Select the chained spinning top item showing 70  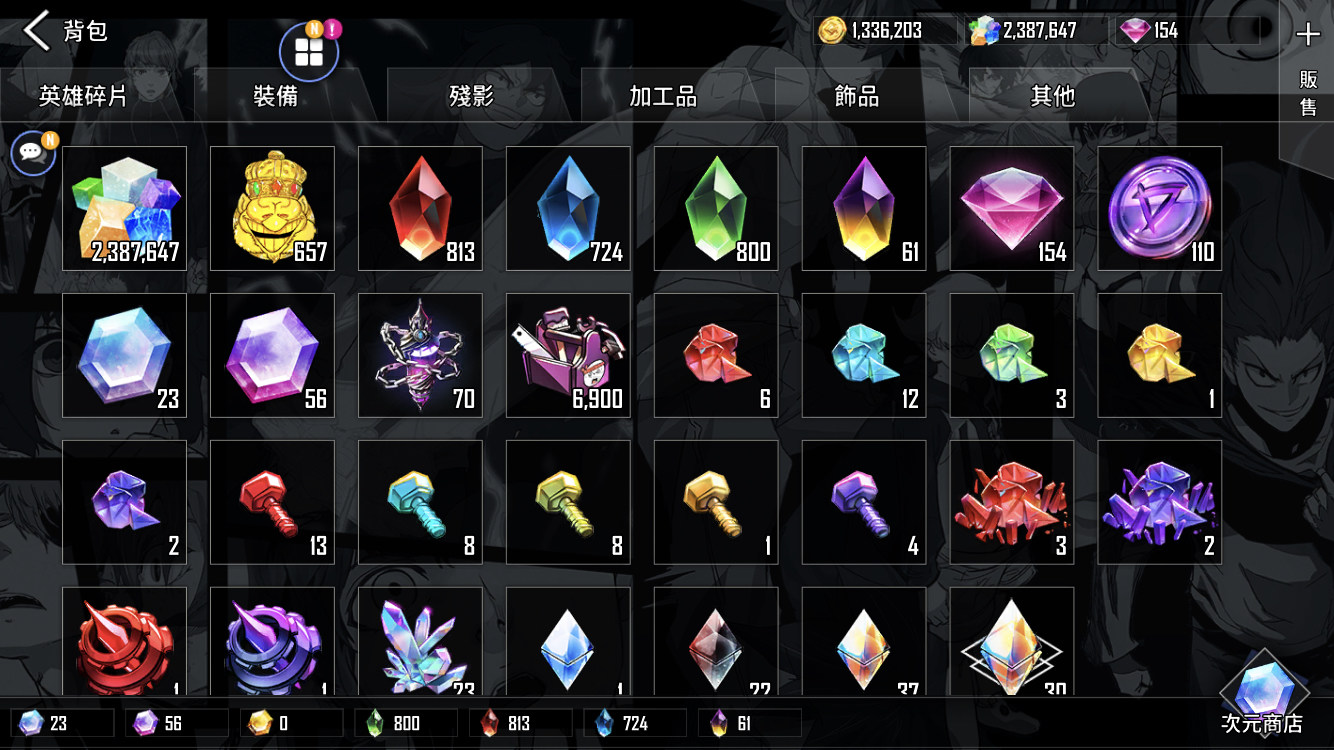coord(420,355)
